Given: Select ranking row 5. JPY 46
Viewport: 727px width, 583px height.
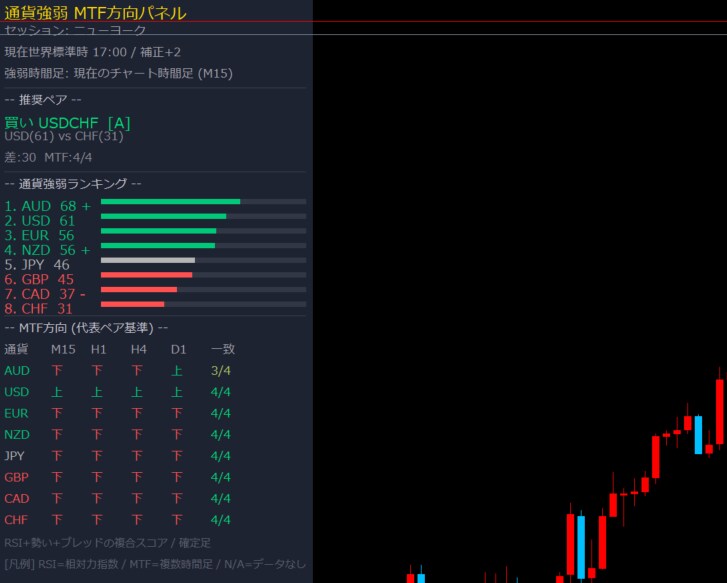Looking at the screenshot, I should tap(37, 265).
